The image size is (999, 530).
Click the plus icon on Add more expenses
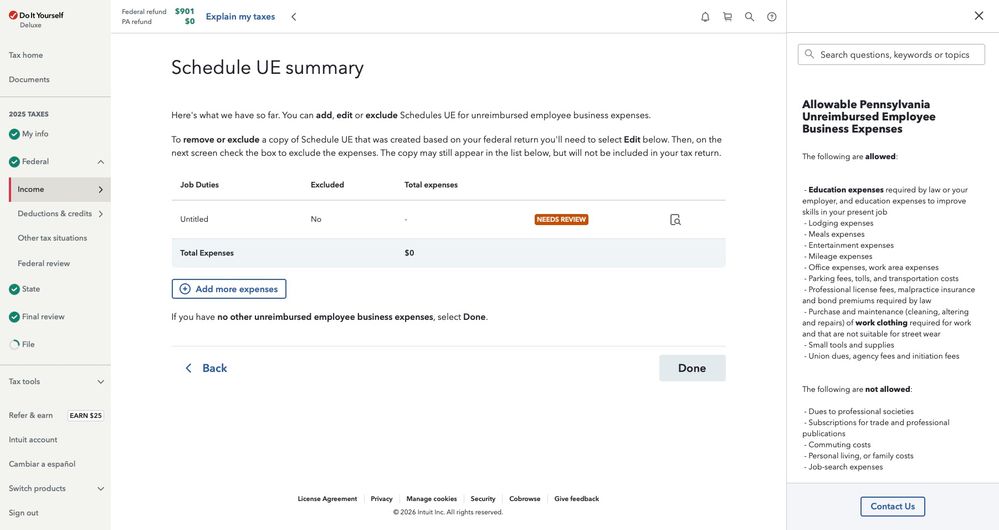pyautogui.click(x=185, y=289)
